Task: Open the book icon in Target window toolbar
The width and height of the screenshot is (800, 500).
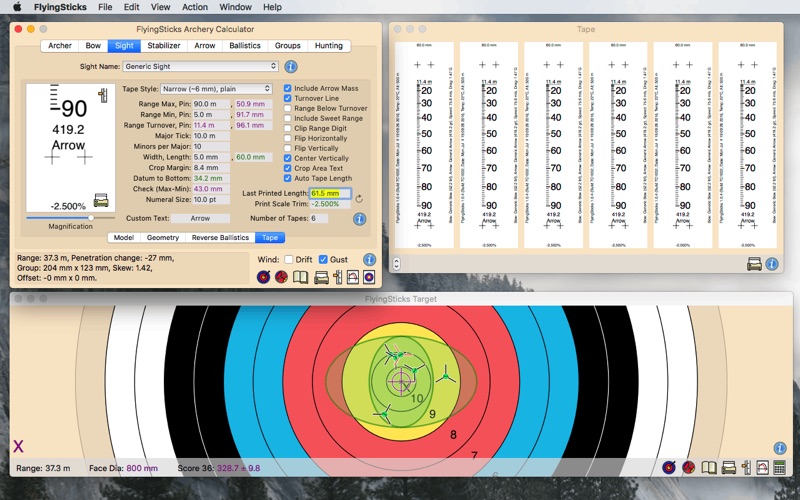Action: coord(709,467)
